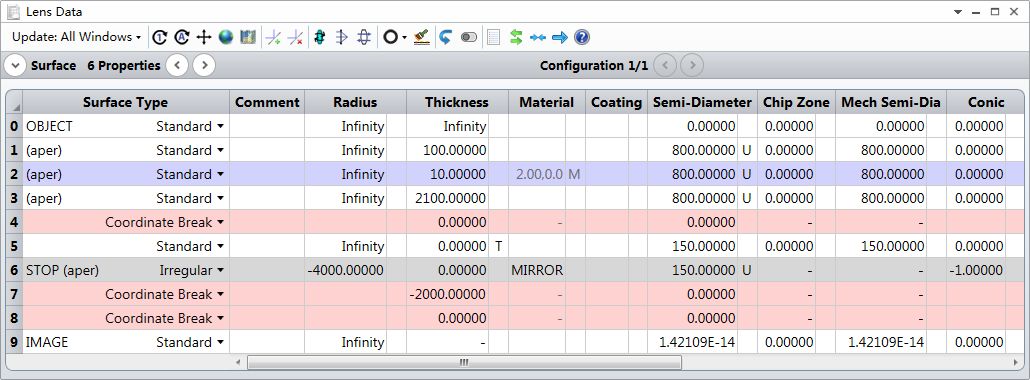The width and height of the screenshot is (1030, 380).
Task: Click the blue right arrow icon
Action: pos(560,37)
